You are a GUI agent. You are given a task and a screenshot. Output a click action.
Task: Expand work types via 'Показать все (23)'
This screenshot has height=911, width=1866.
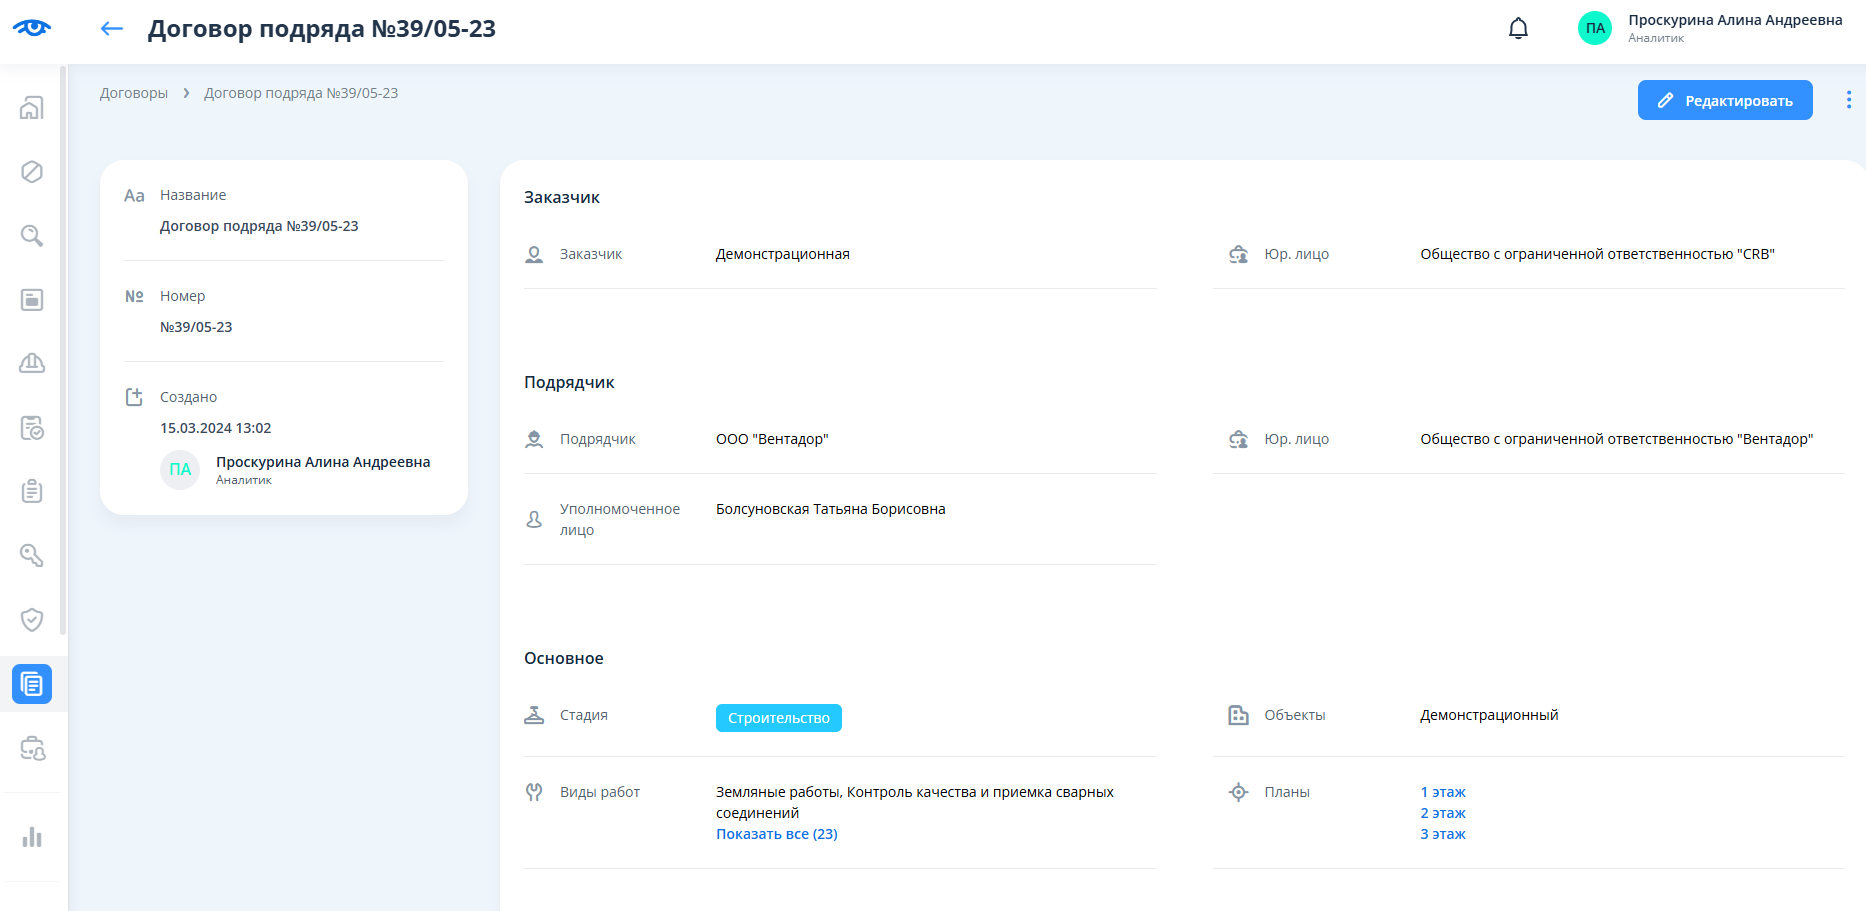pyautogui.click(x=776, y=834)
